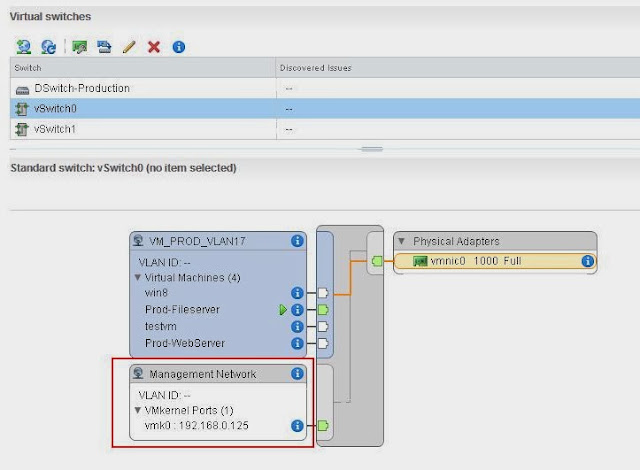640x470 pixels.
Task: Collapse the Virtual Machines (4) list
Action: [x=138, y=277]
